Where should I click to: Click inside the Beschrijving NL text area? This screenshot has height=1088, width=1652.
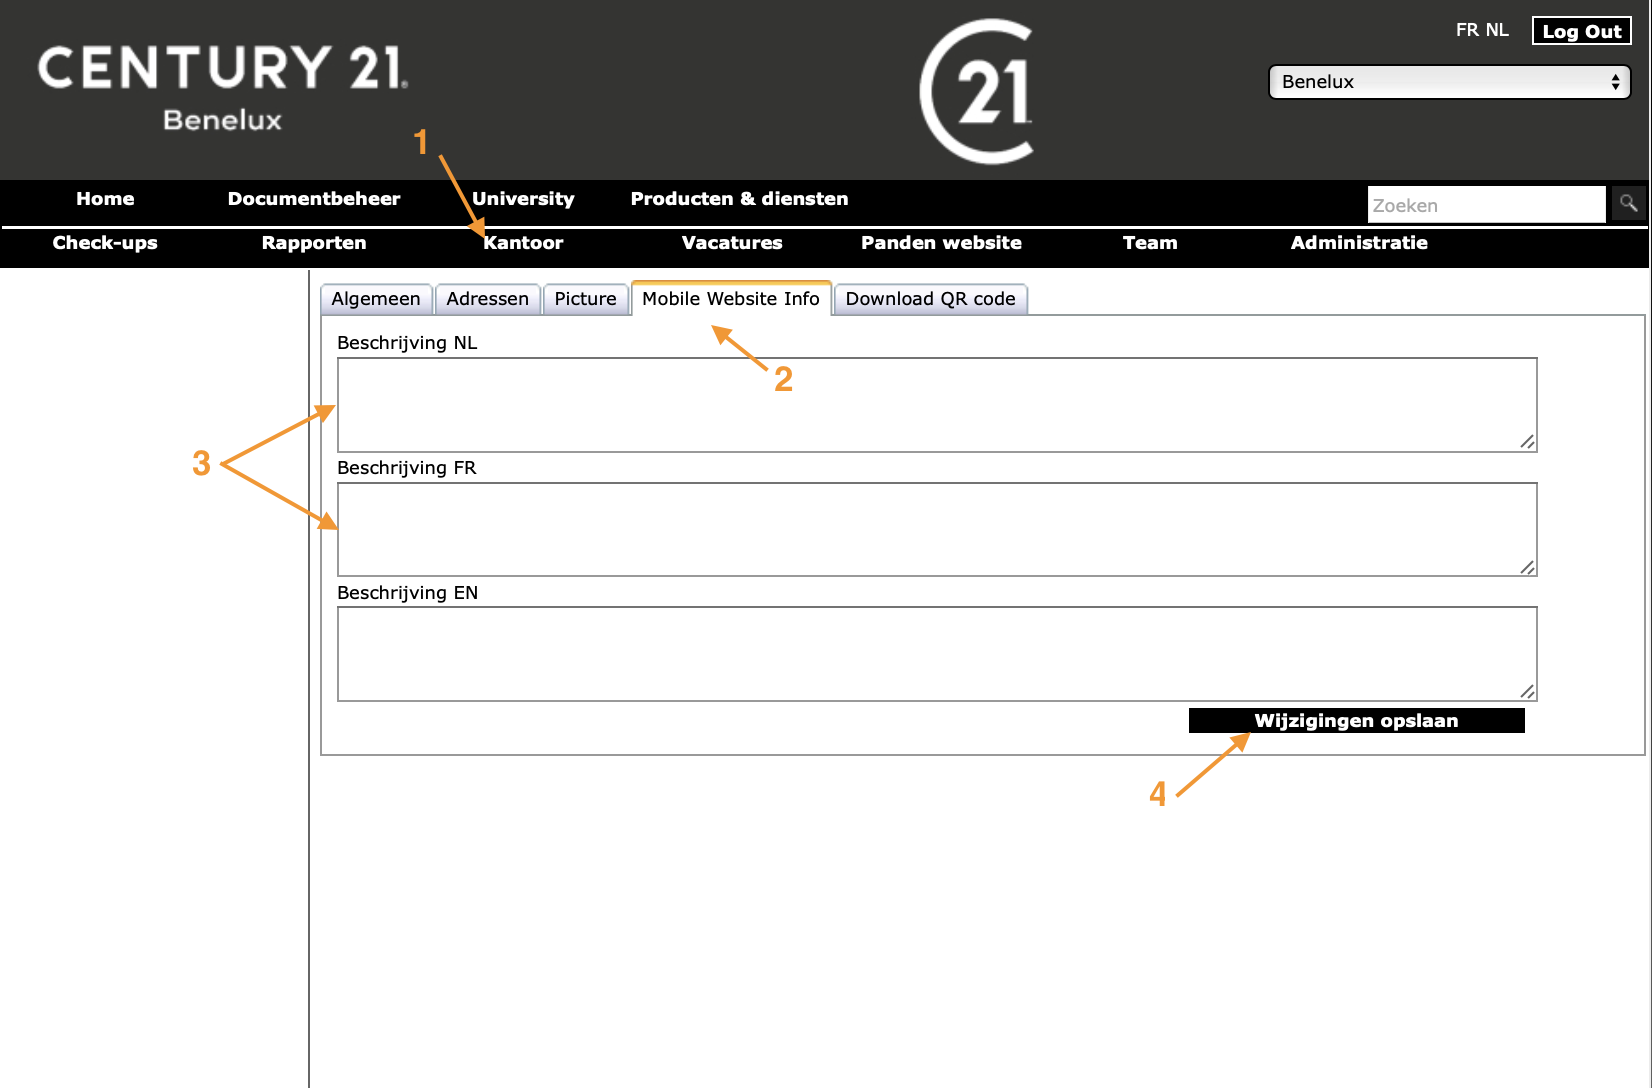click(x=936, y=405)
